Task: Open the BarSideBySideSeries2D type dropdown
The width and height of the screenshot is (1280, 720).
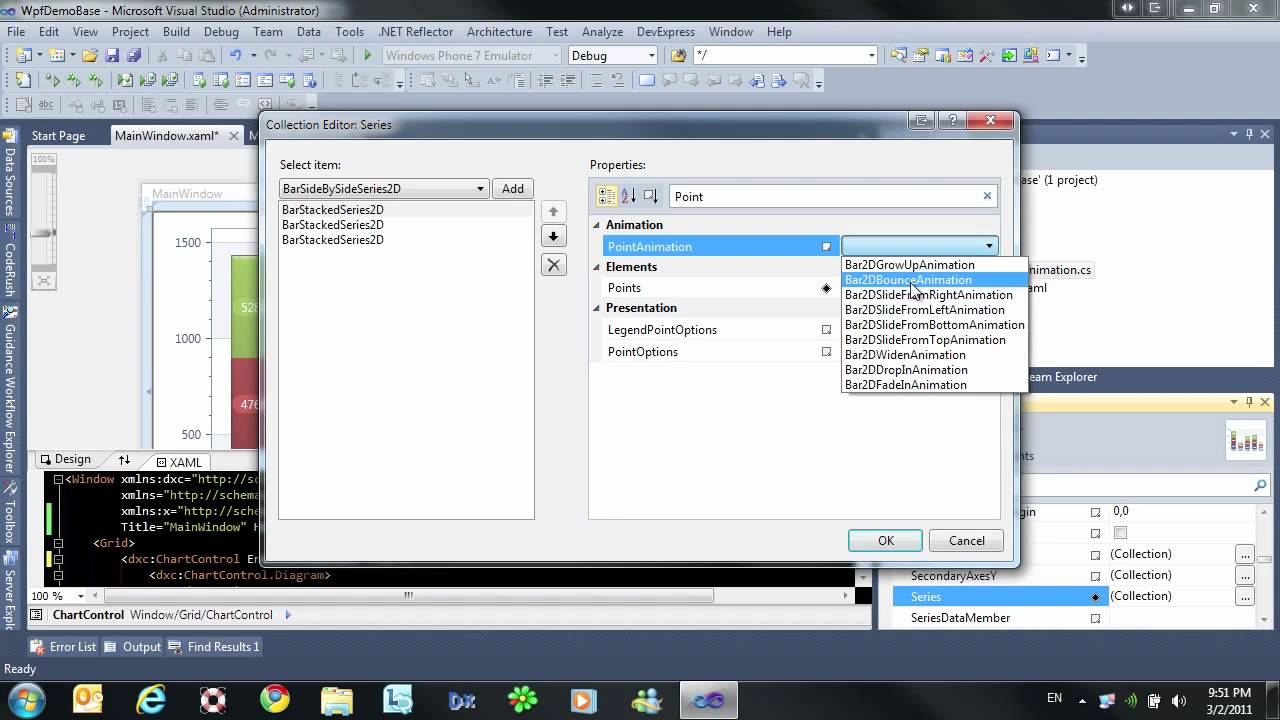Action: pyautogui.click(x=480, y=189)
